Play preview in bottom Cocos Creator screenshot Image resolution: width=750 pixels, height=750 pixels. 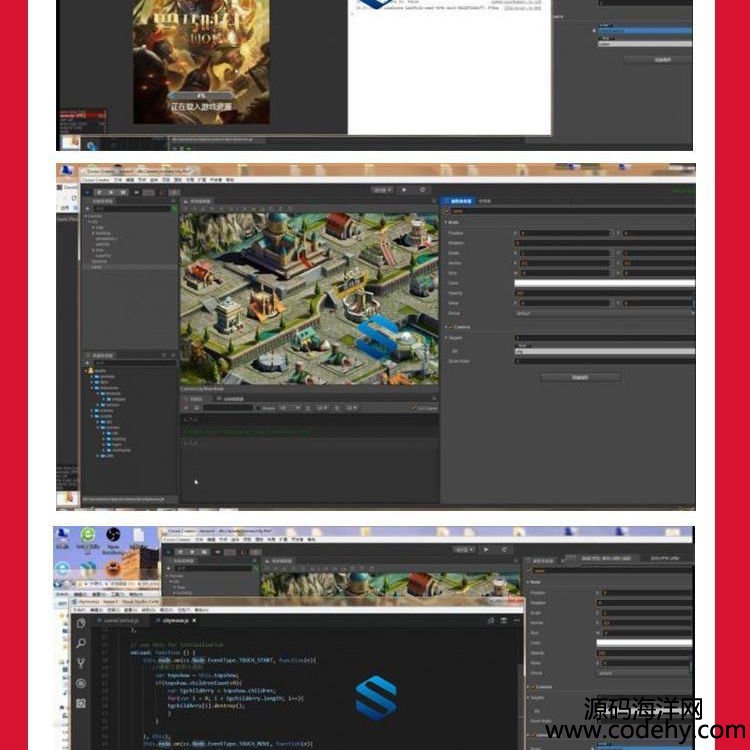(x=486, y=550)
